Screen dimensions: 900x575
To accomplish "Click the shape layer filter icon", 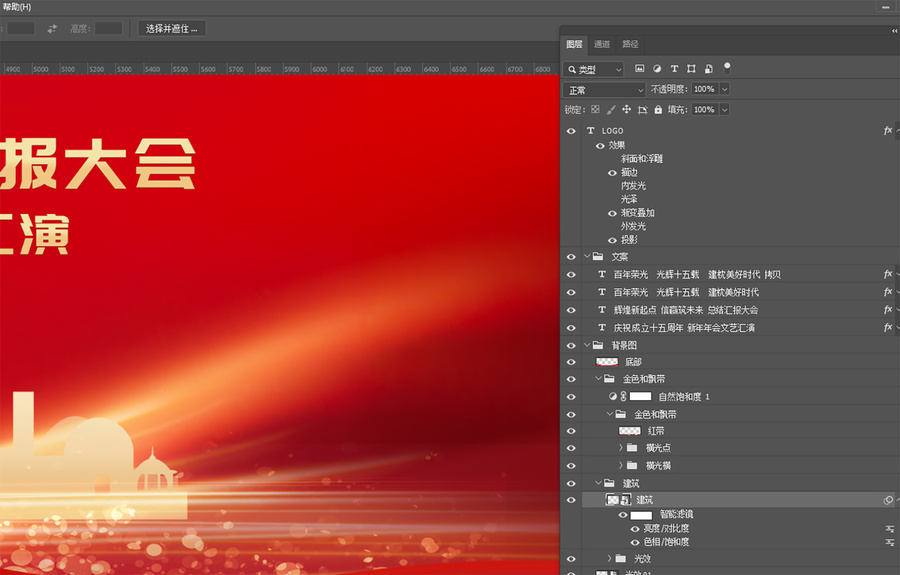I will [x=692, y=69].
